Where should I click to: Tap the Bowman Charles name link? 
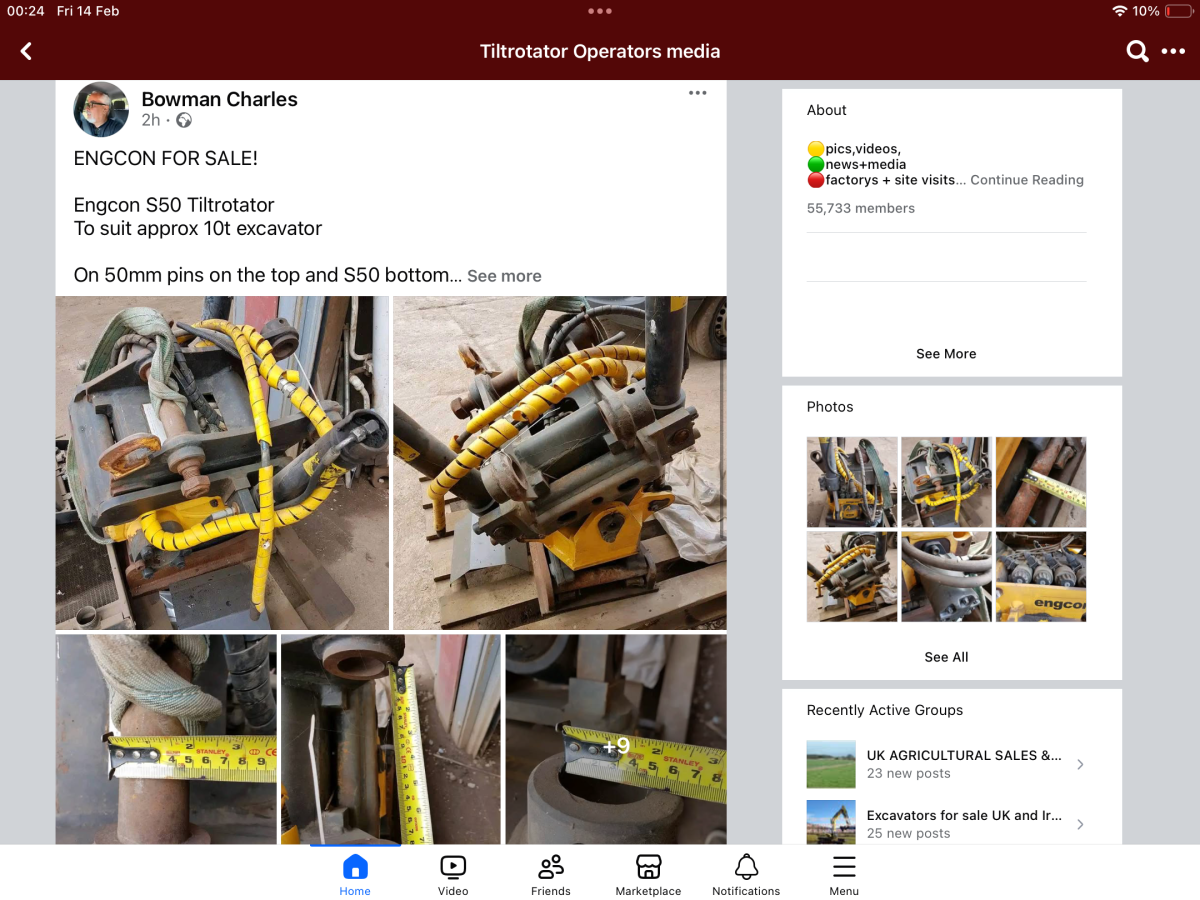pyautogui.click(x=219, y=99)
